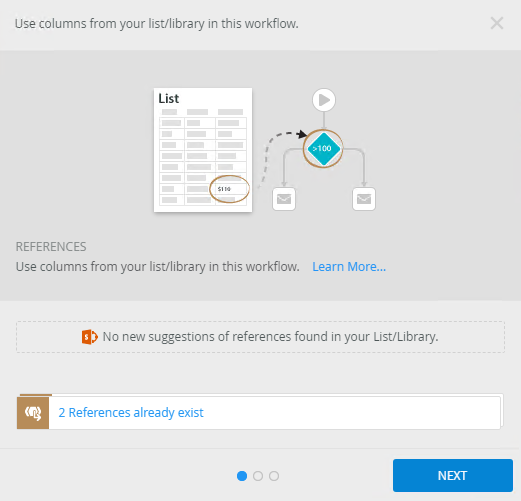Image resolution: width=521 pixels, height=501 pixels.
Task: Click the play start node in illustration
Action: [x=324, y=100]
